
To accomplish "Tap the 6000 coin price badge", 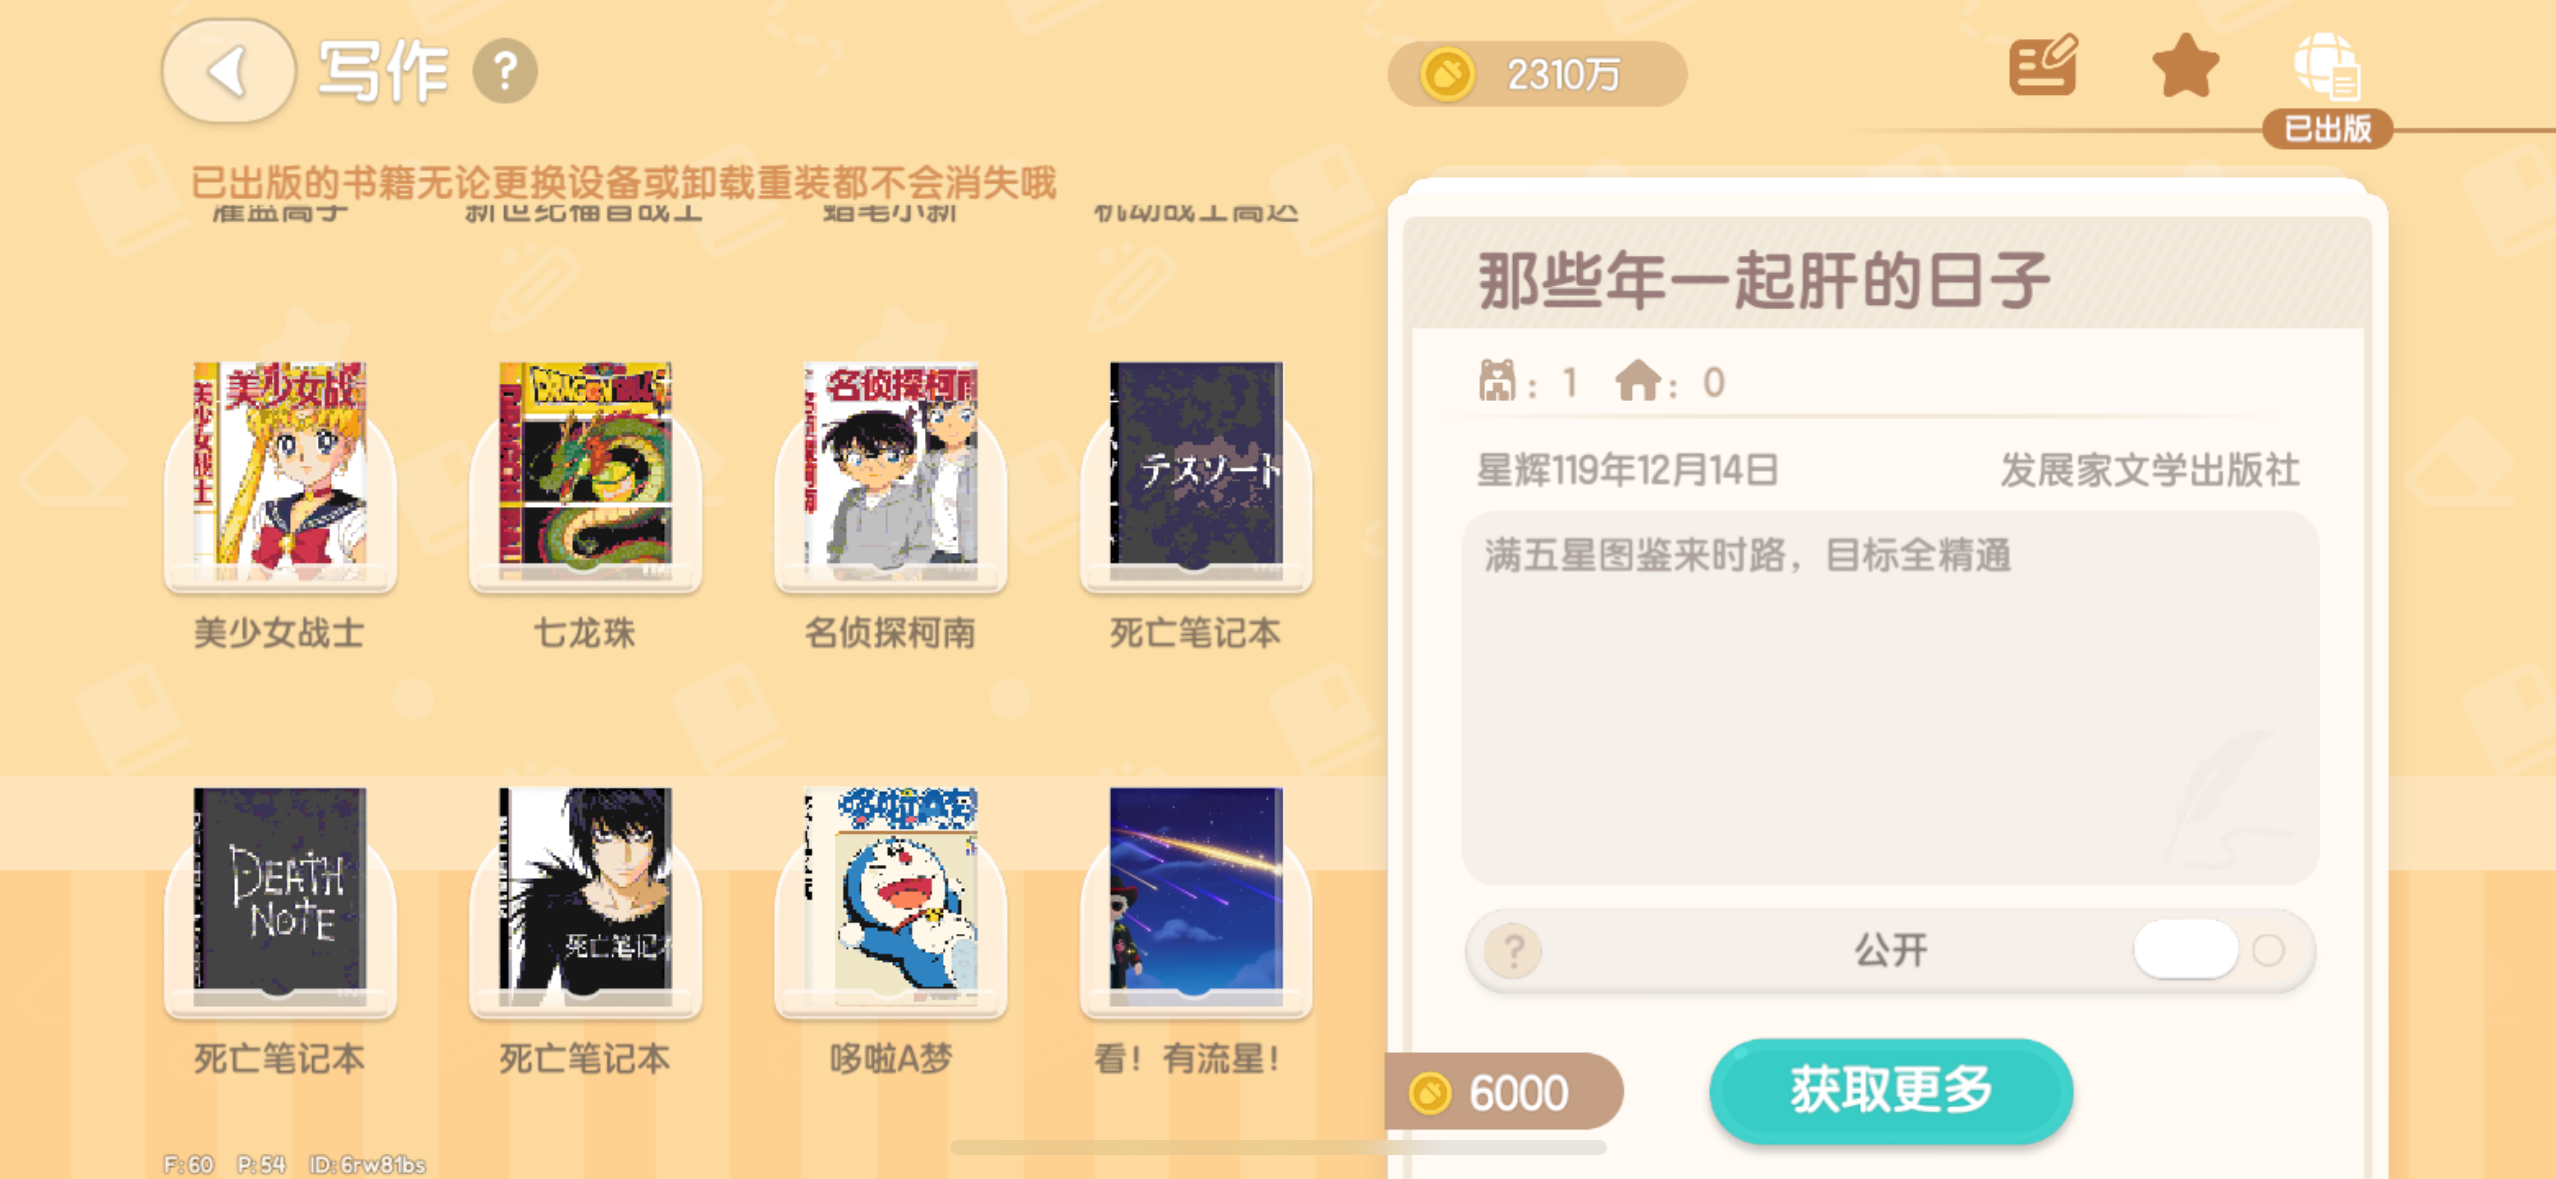I will 1503,1092.
